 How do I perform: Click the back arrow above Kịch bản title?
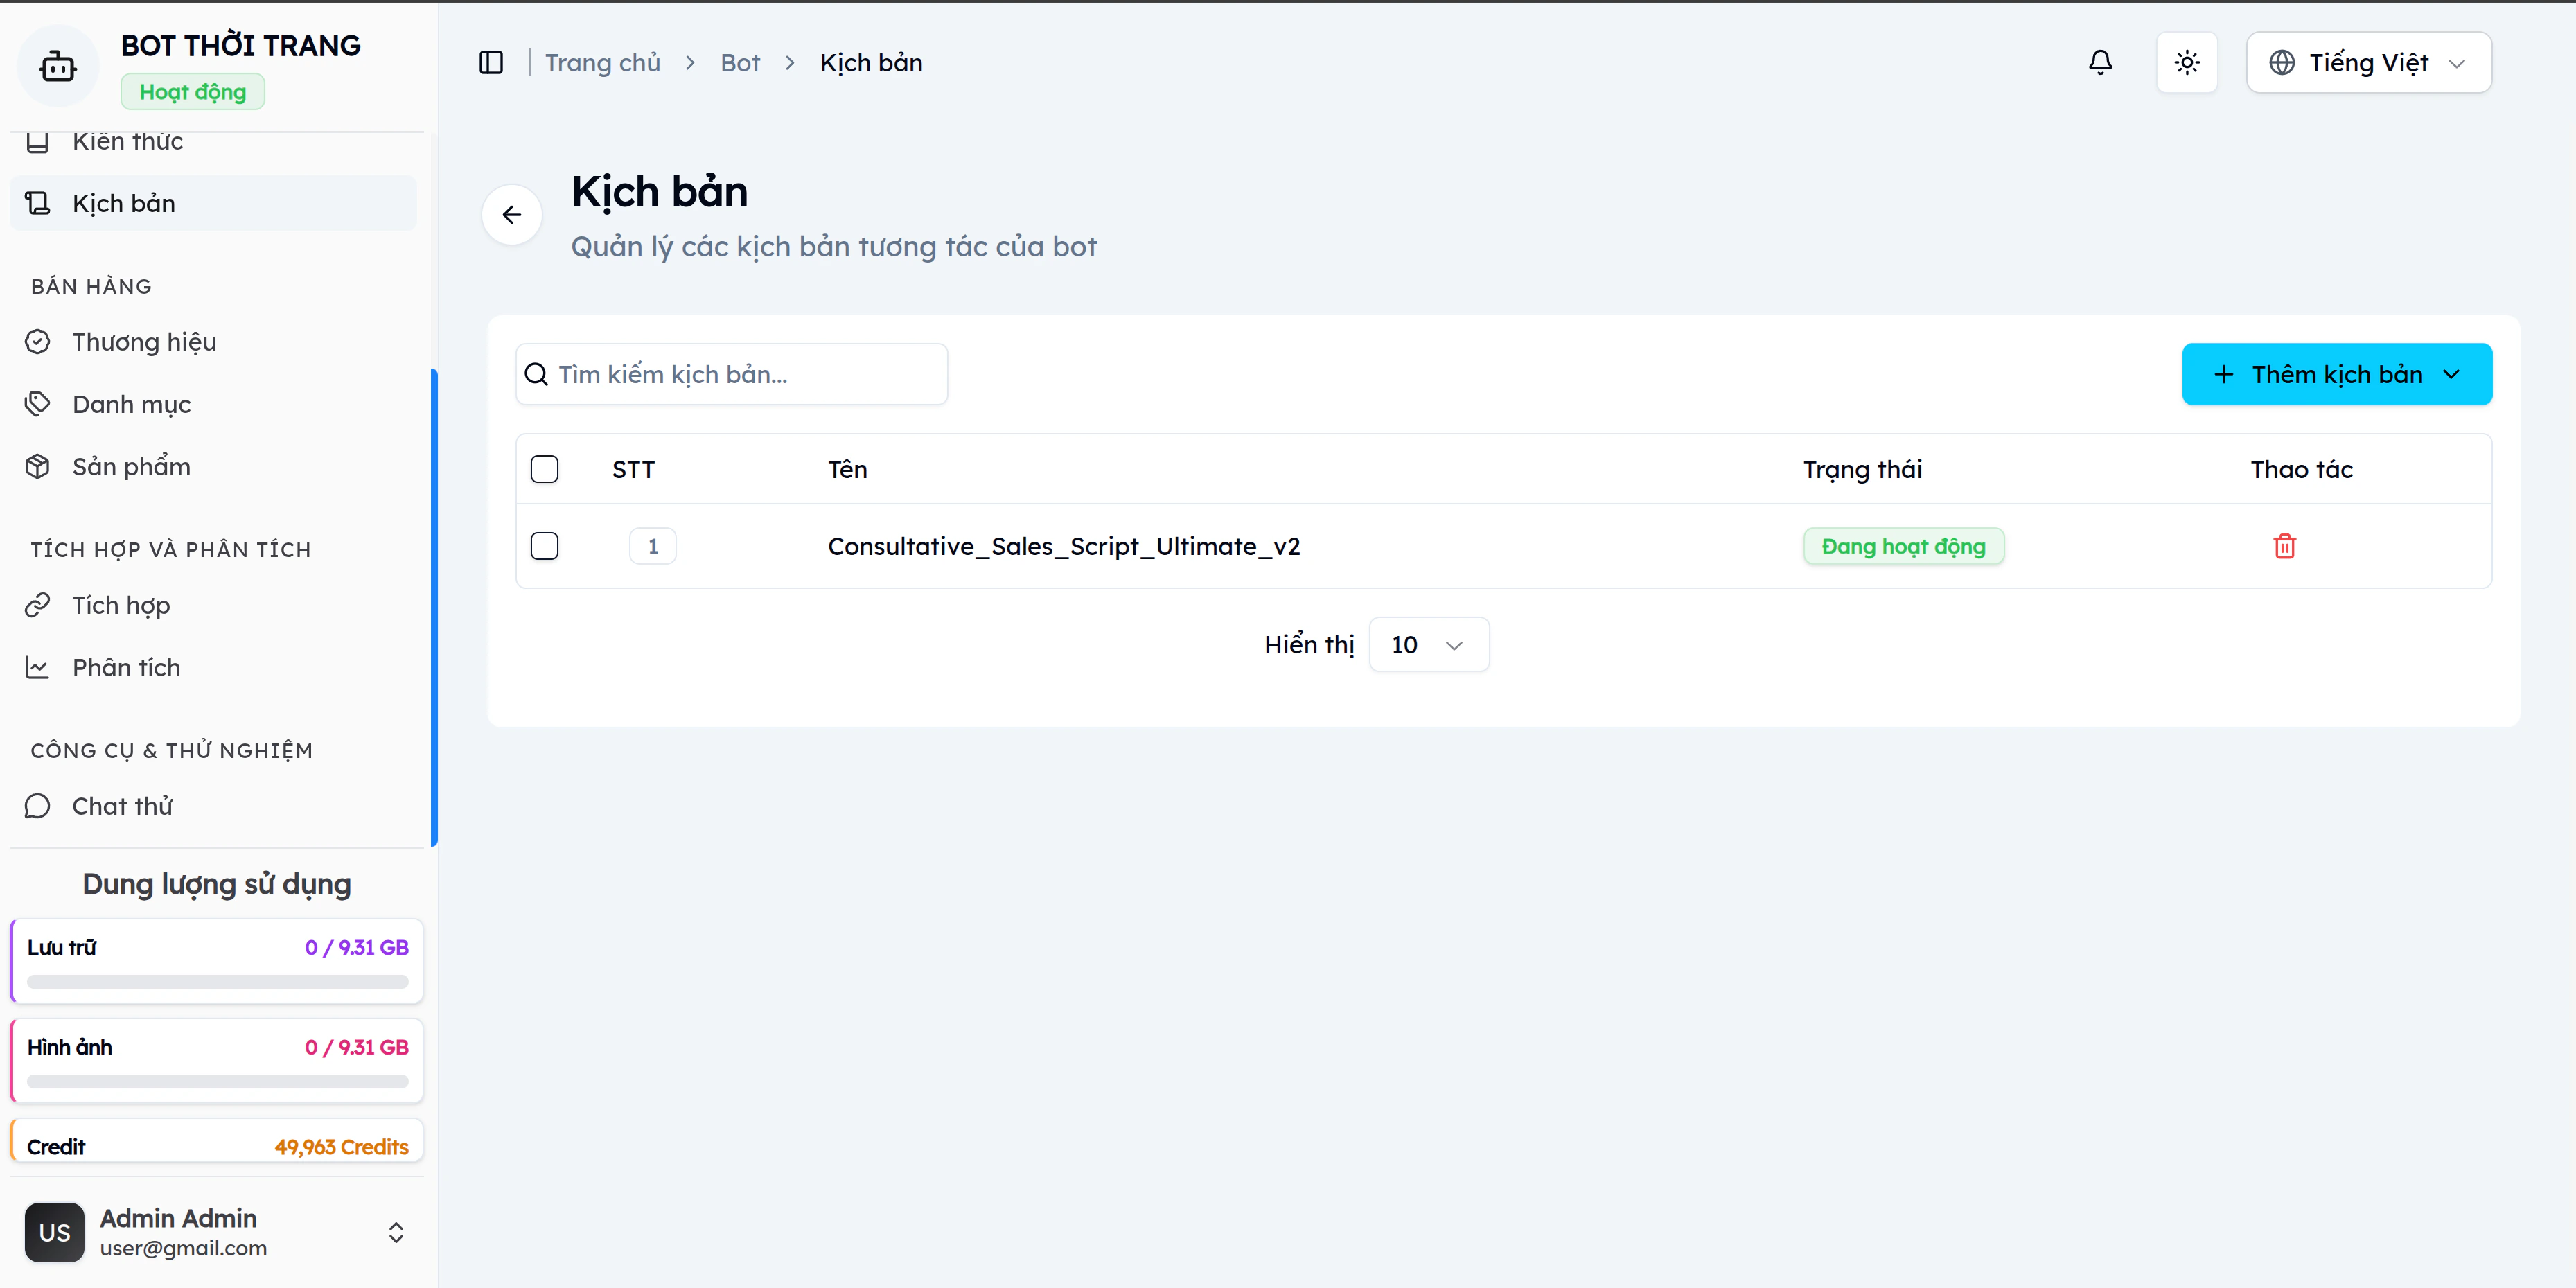(511, 214)
